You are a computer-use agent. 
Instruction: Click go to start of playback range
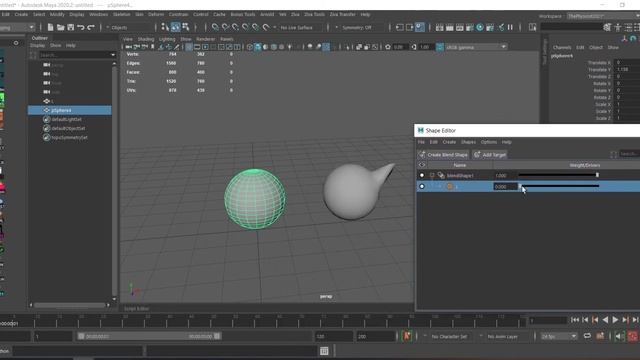(575, 320)
